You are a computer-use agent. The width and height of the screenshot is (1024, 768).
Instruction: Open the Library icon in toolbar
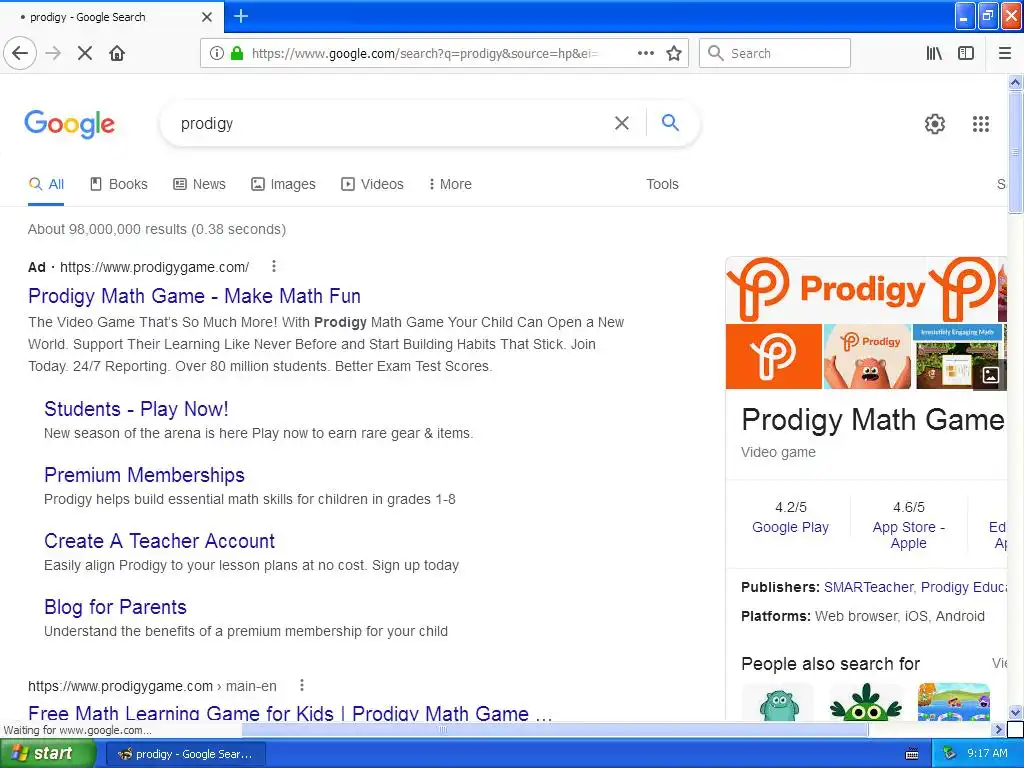click(934, 54)
